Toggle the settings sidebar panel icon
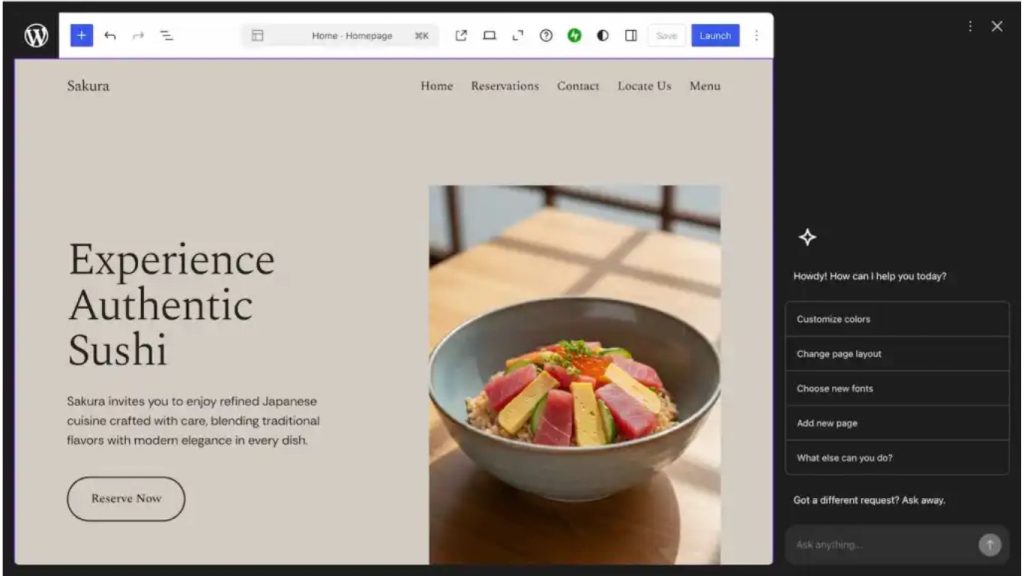 pyautogui.click(x=631, y=35)
